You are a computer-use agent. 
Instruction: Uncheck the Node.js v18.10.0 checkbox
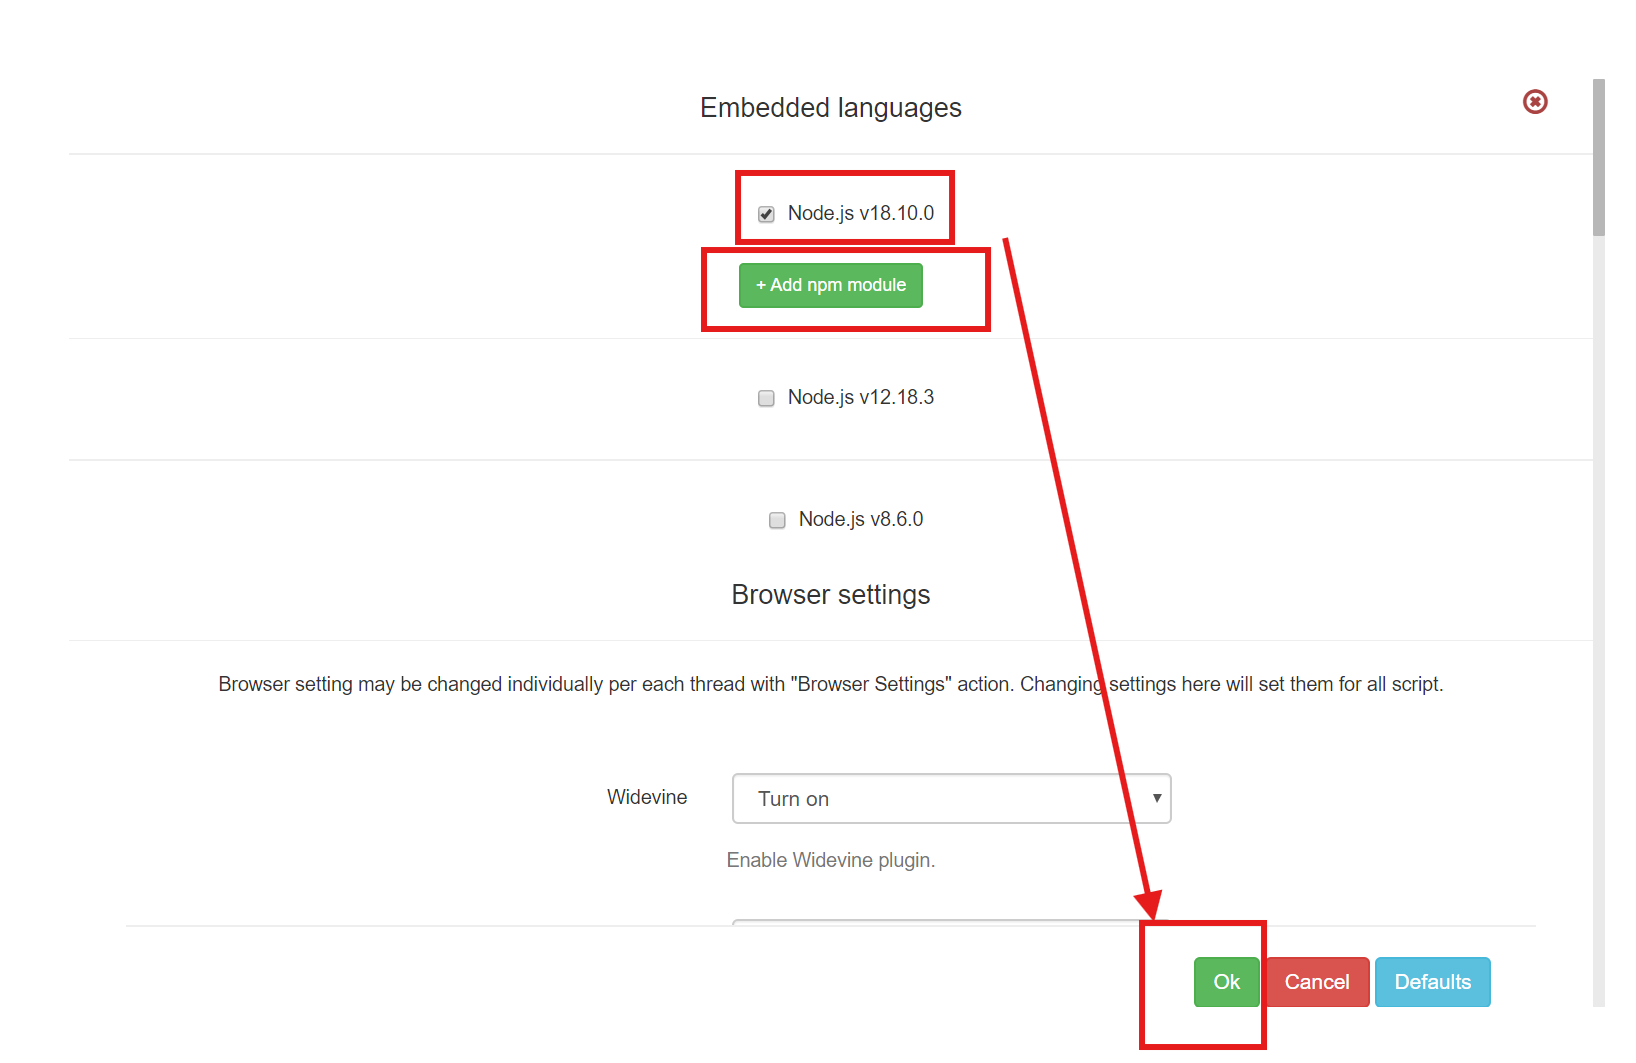[x=766, y=214]
